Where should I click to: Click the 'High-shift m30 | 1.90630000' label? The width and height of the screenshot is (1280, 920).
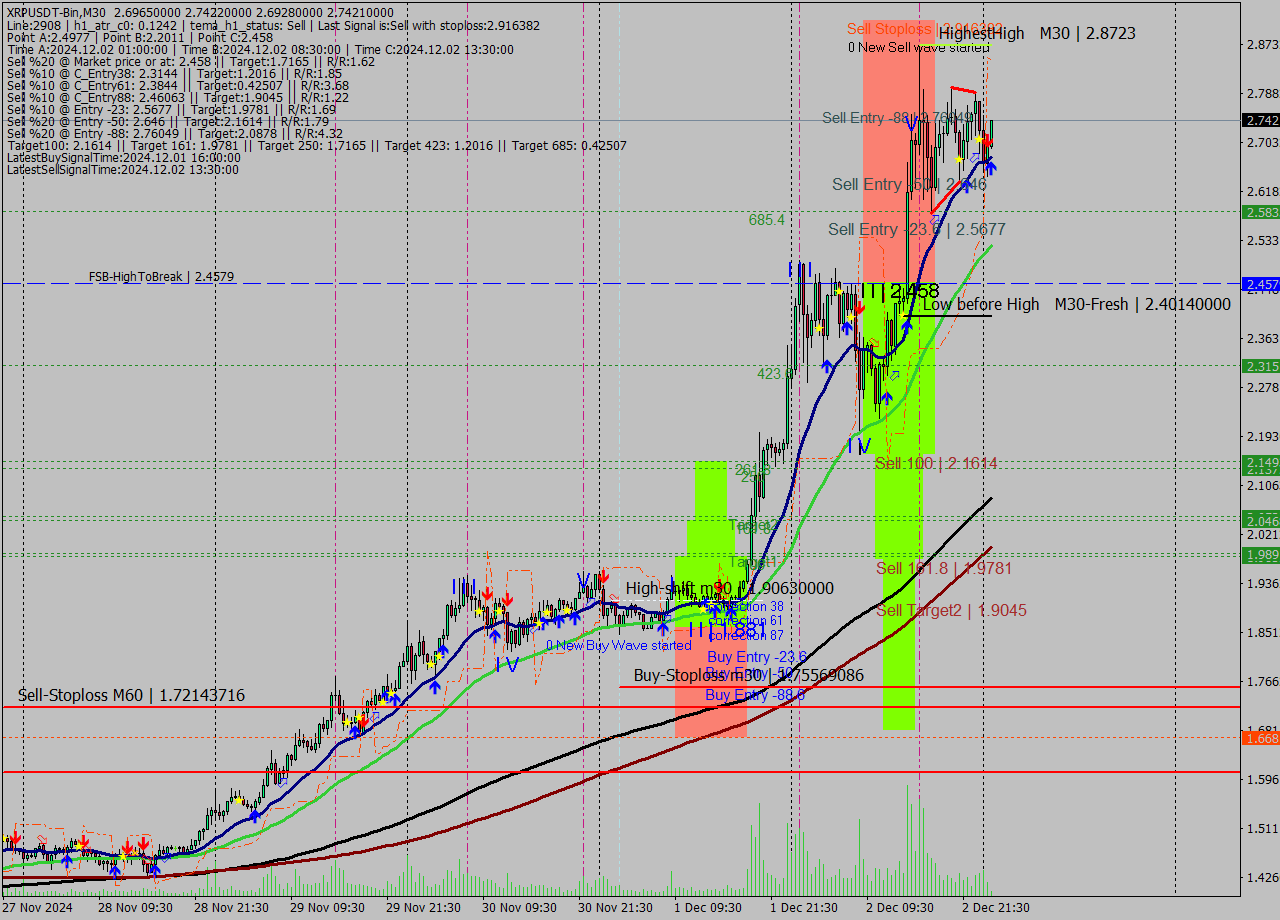(730, 588)
